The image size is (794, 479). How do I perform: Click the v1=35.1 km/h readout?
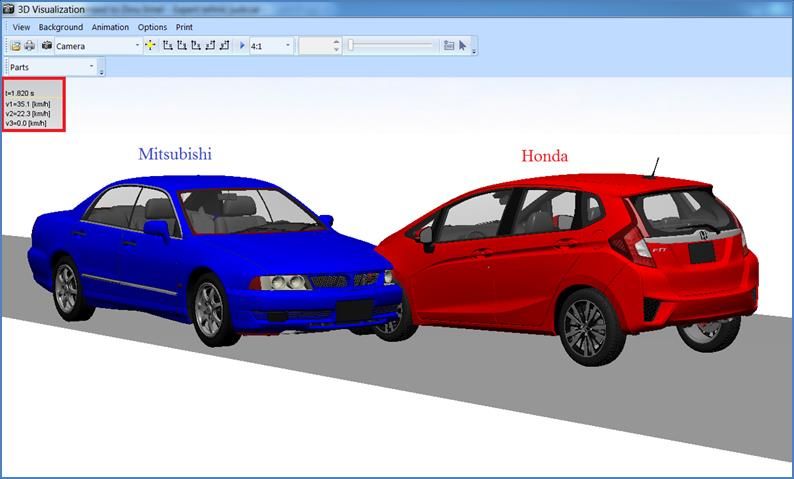28,104
